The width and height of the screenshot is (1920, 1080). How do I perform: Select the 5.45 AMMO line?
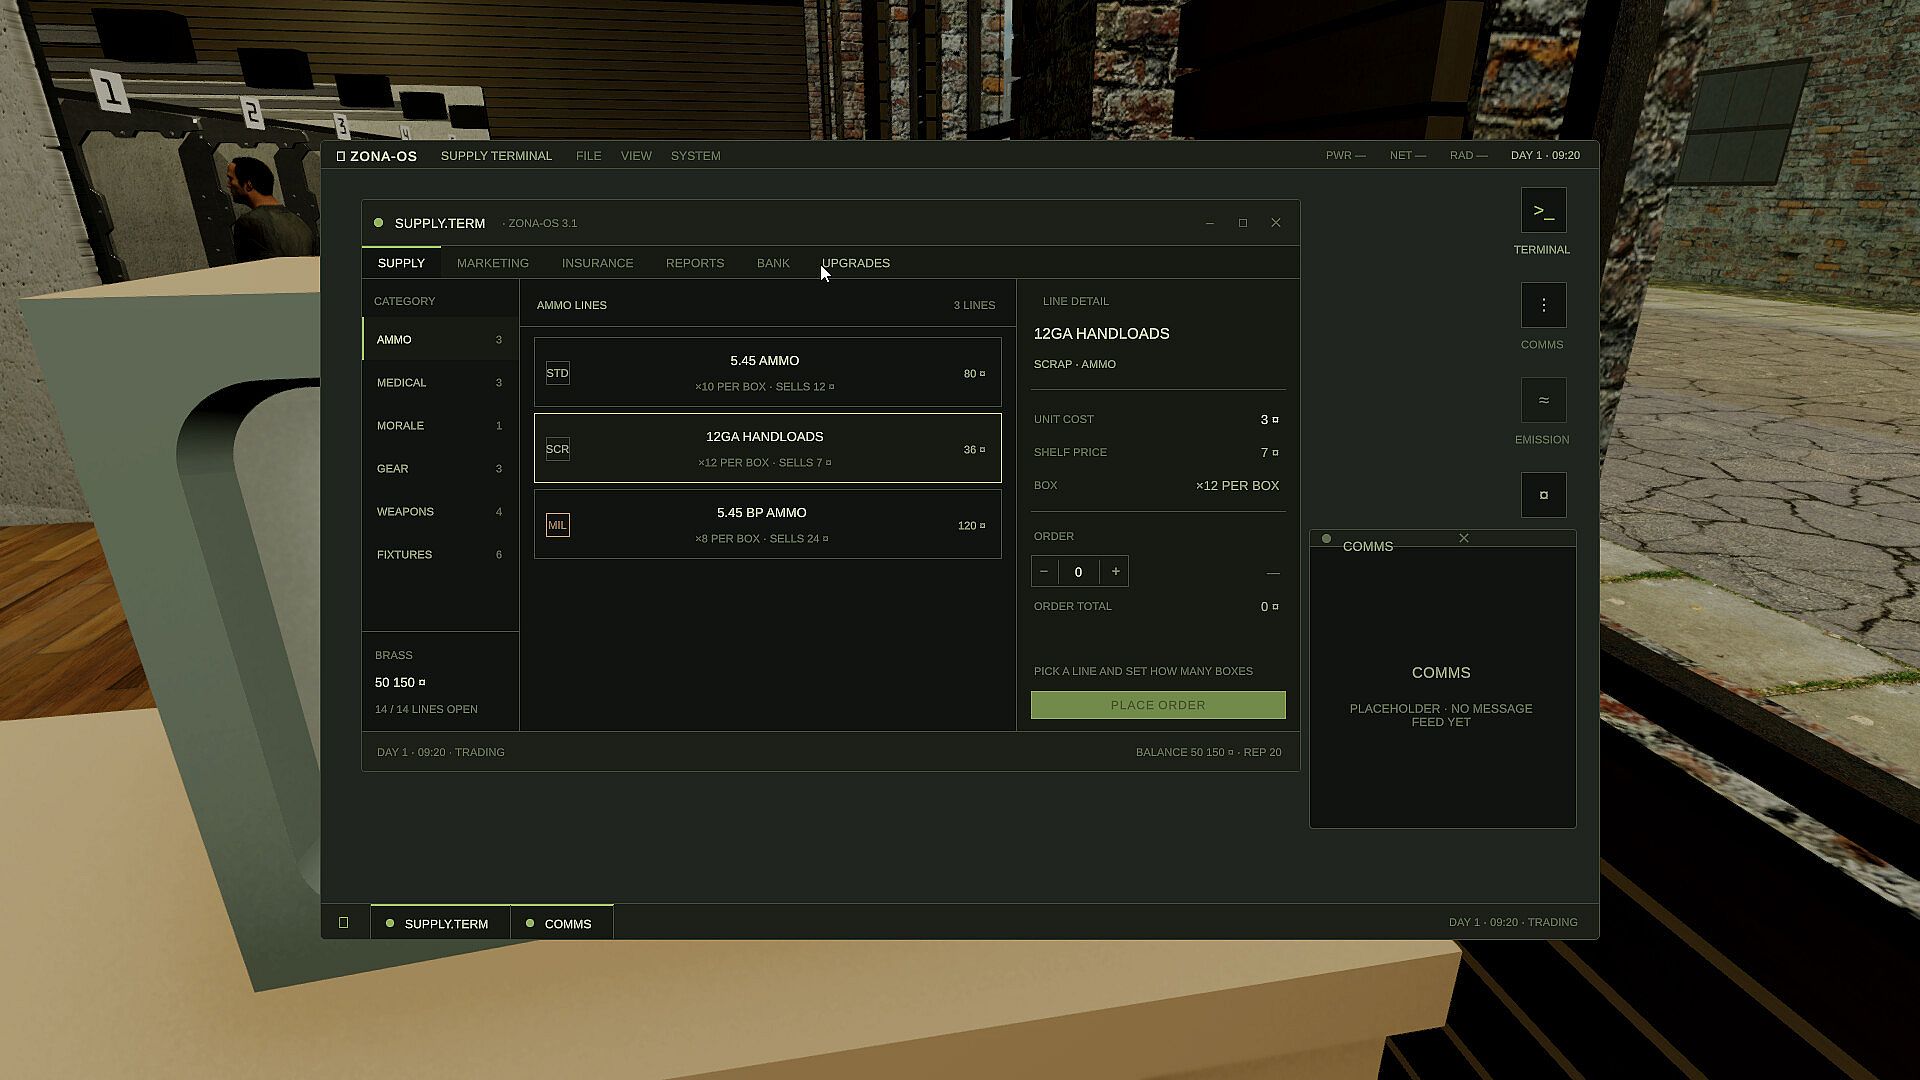[x=767, y=372]
